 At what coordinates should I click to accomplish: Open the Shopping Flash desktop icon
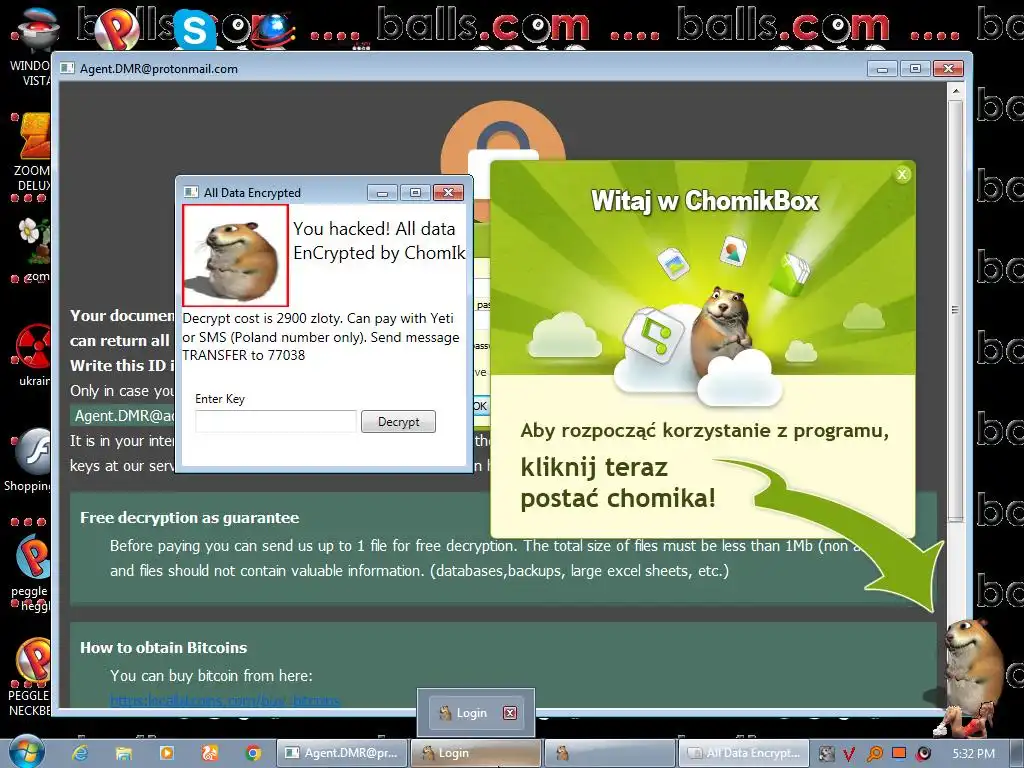(x=31, y=460)
